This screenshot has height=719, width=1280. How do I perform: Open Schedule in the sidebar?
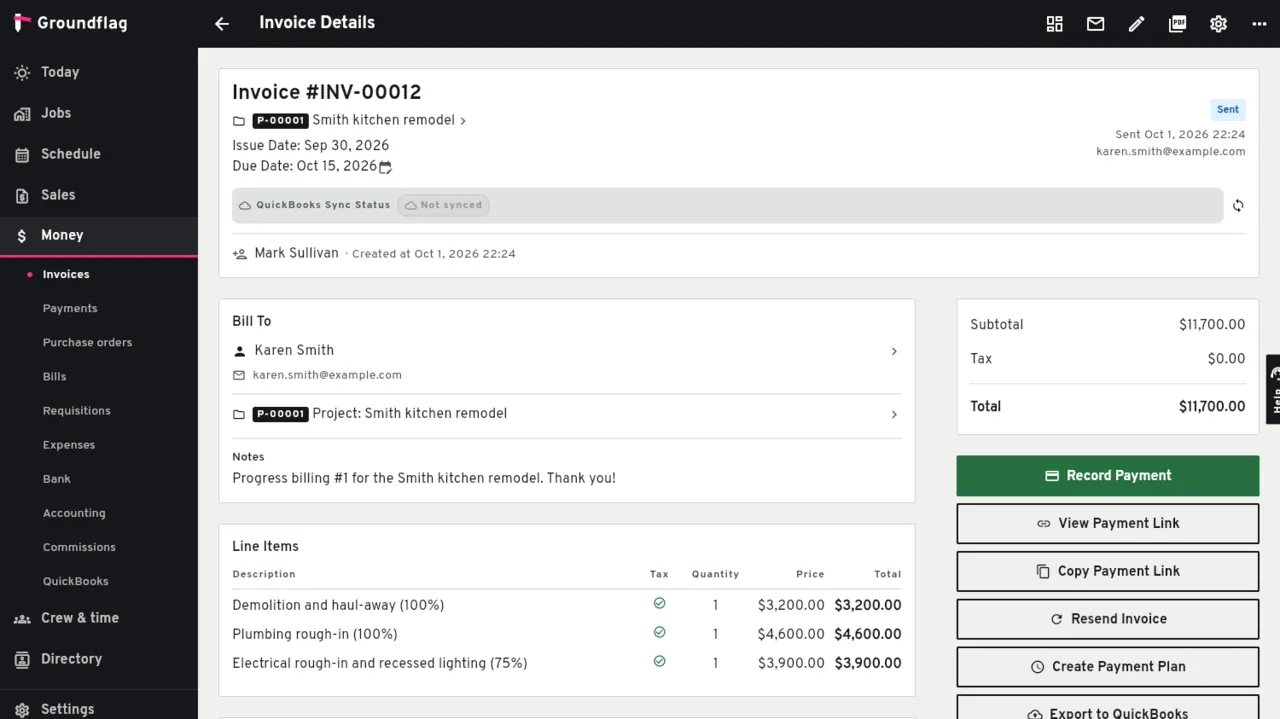point(99,154)
